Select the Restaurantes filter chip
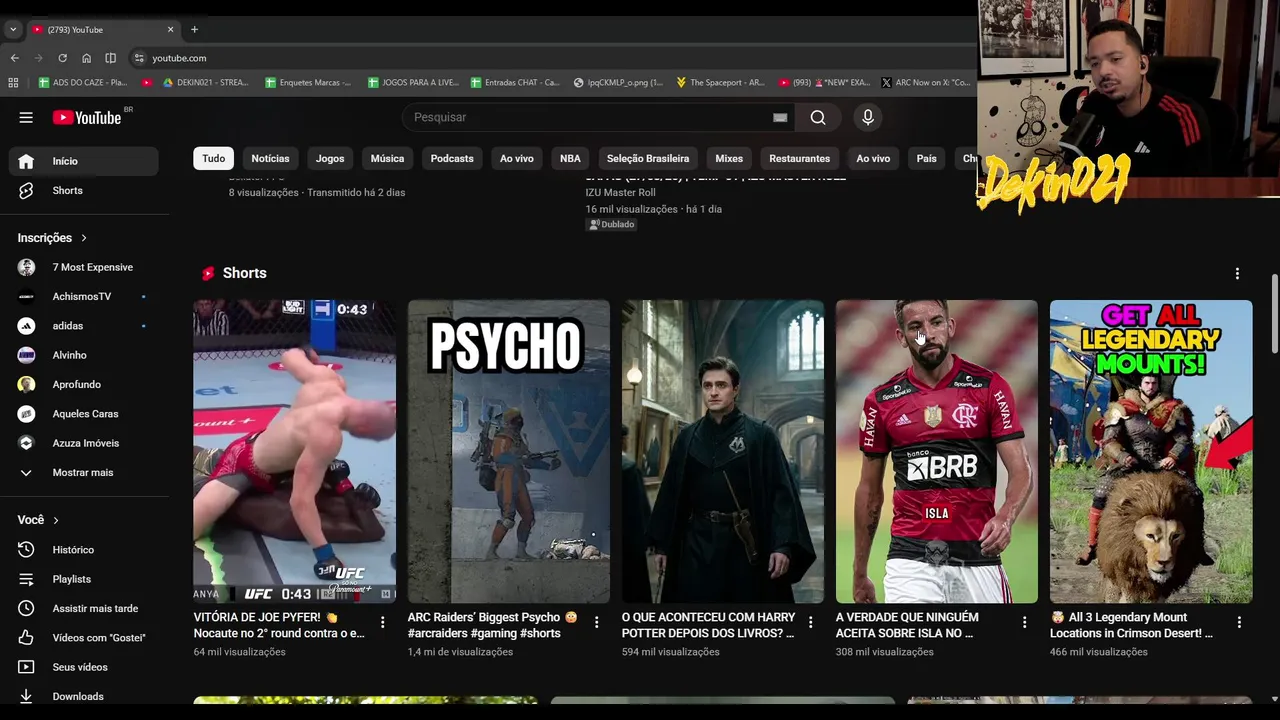 (799, 158)
